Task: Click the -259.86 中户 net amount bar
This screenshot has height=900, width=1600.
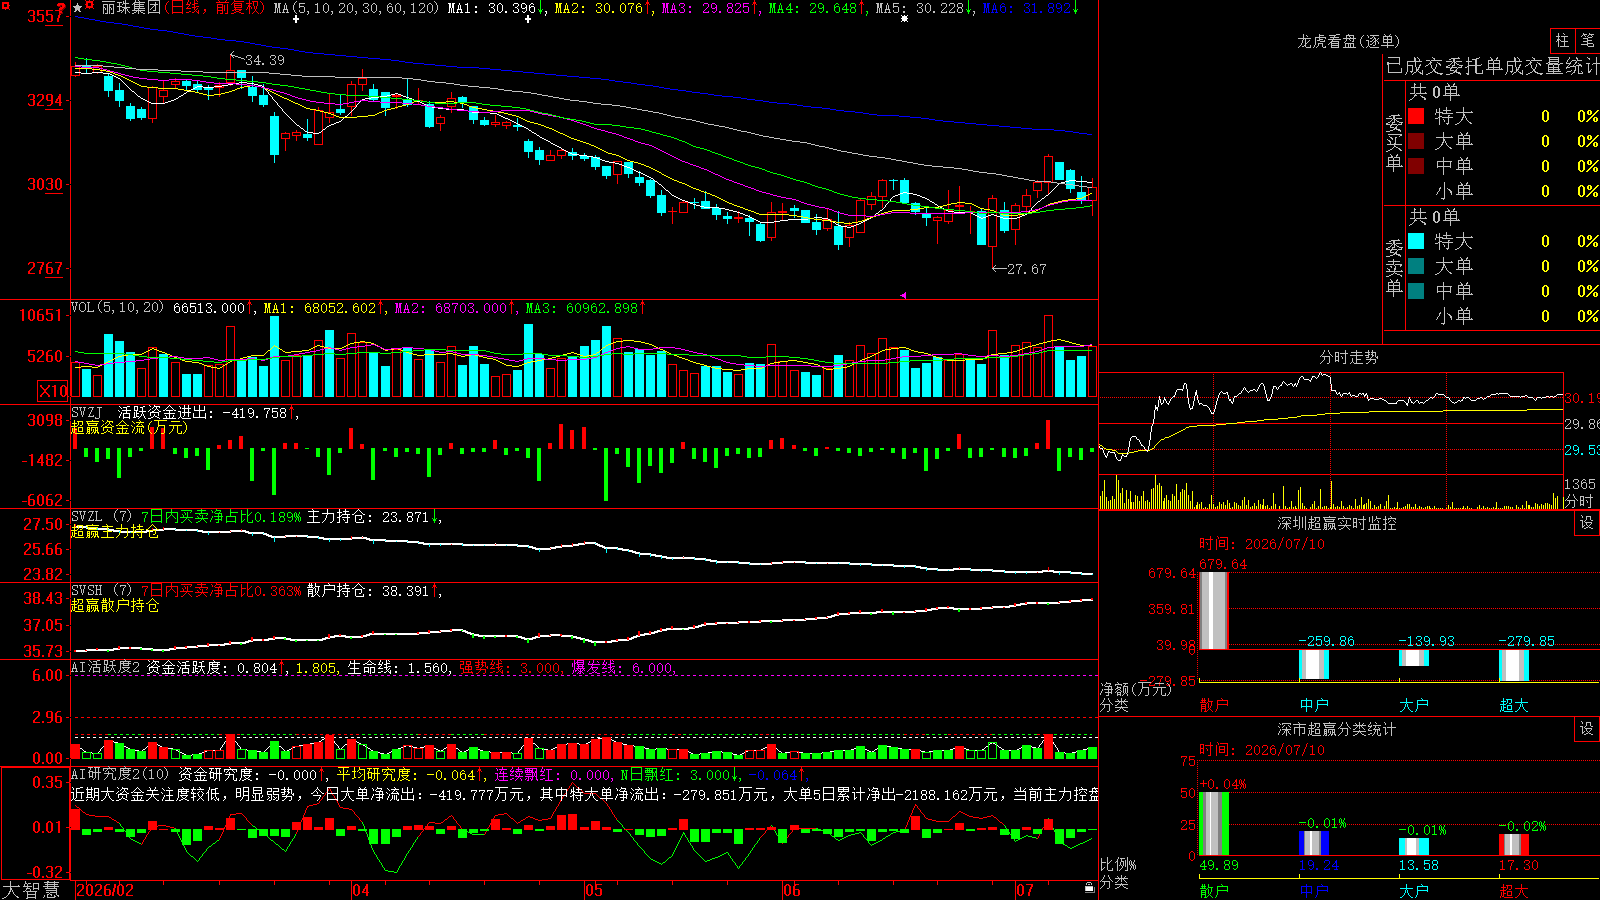Action: 1314,664
